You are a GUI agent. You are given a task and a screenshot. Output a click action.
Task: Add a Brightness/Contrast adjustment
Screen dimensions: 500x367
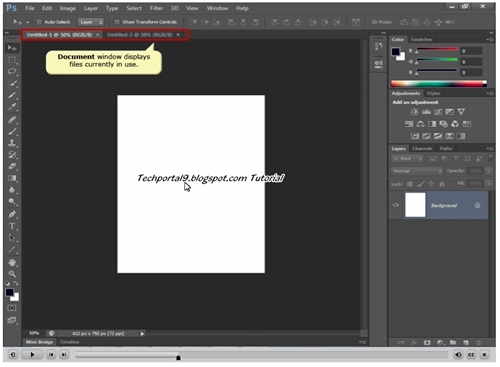(x=414, y=112)
